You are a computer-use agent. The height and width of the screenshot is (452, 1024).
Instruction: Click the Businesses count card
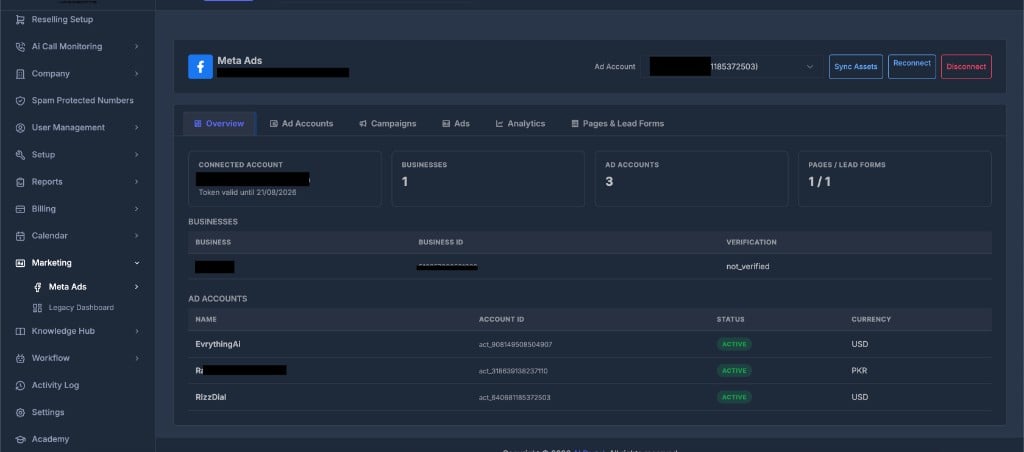pyautogui.click(x=488, y=179)
